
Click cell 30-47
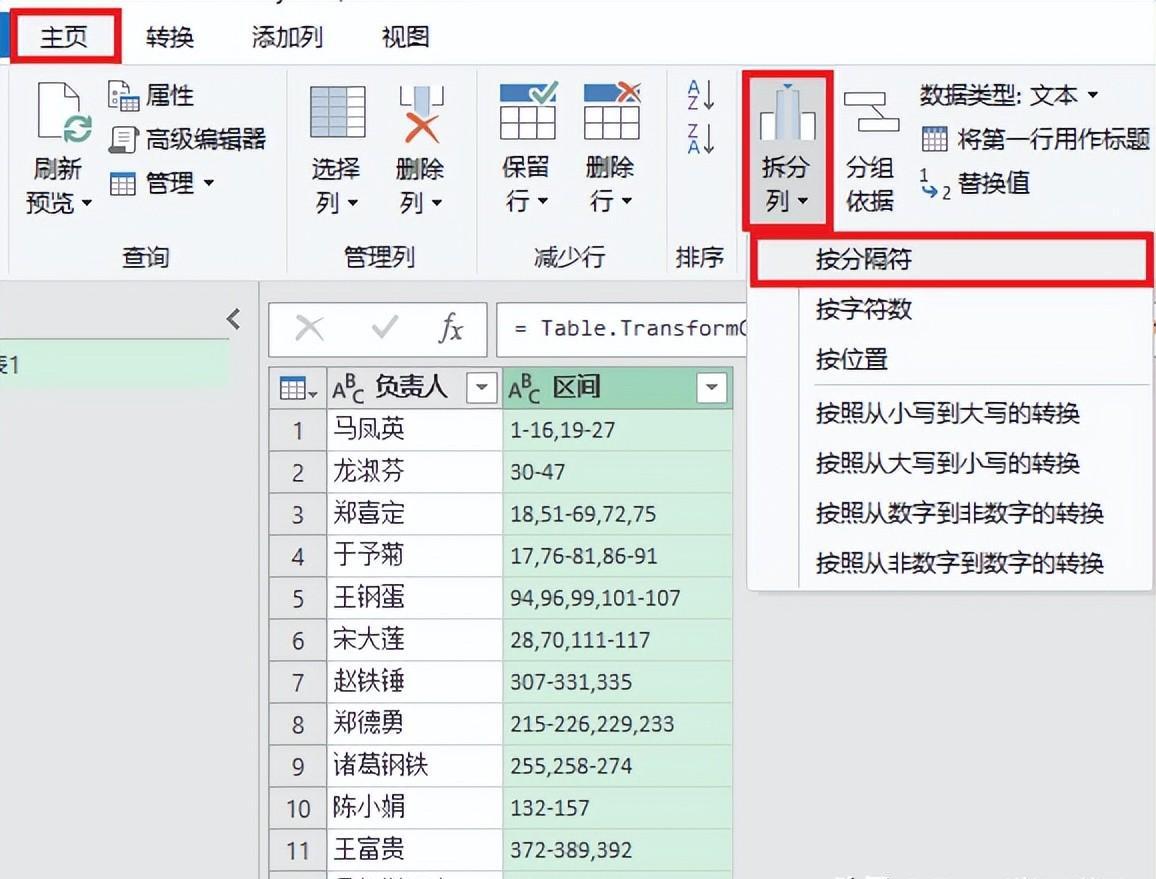(618, 471)
